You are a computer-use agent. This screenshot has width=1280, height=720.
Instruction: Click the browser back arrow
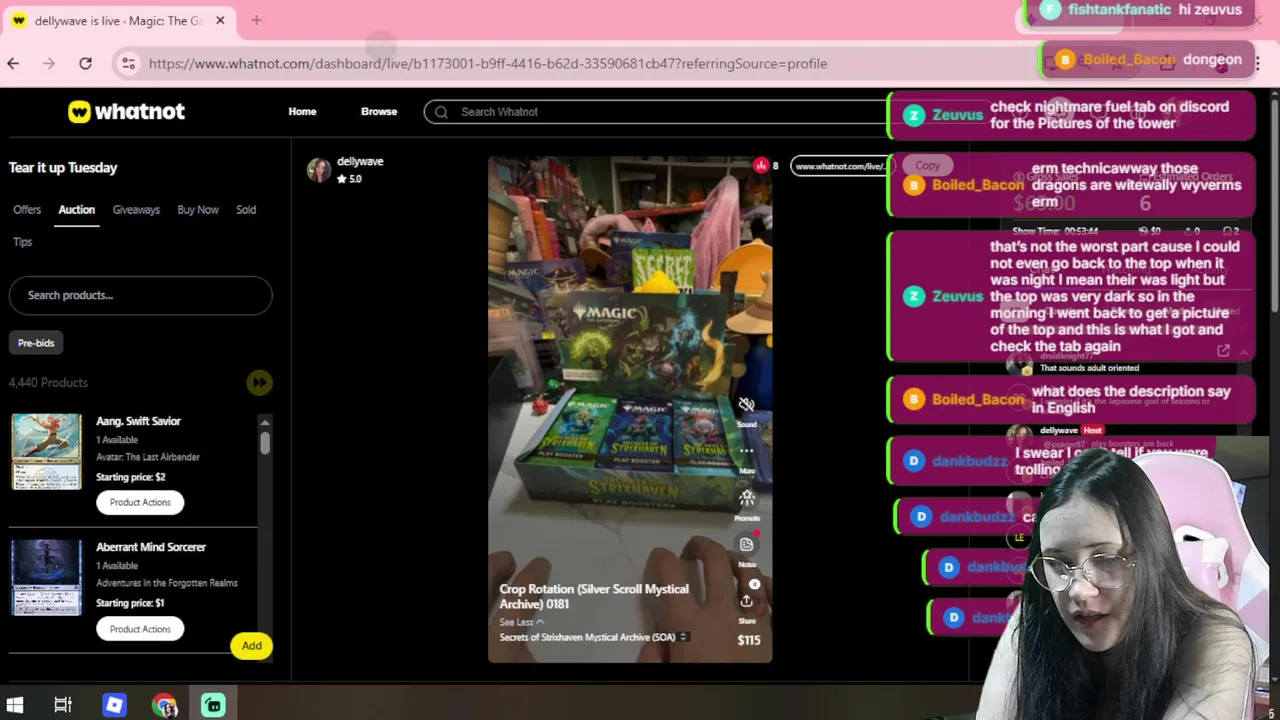click(x=13, y=63)
